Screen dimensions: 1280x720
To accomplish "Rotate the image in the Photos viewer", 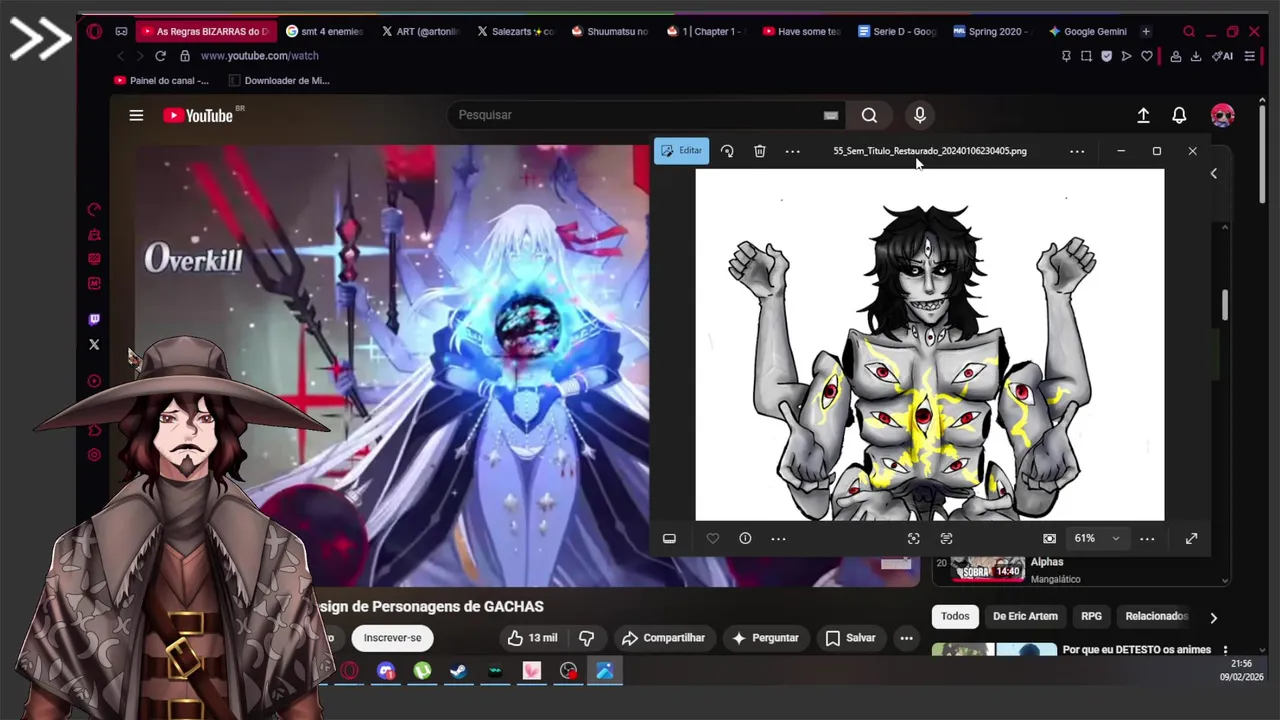I will [727, 151].
